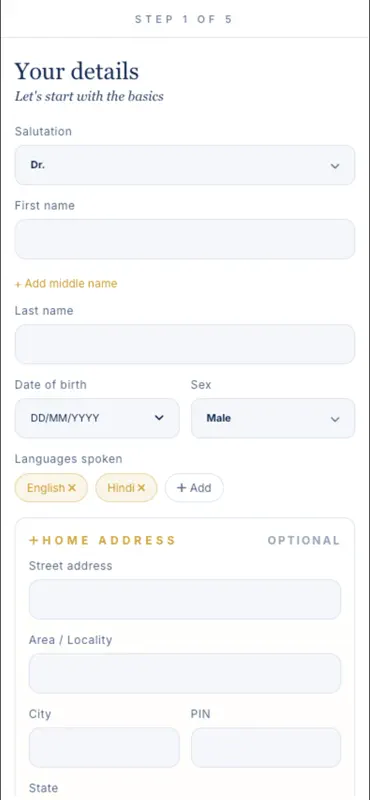Click the chevron in the Sex dropdown
Image resolution: width=370 pixels, height=800 pixels.
(x=335, y=419)
